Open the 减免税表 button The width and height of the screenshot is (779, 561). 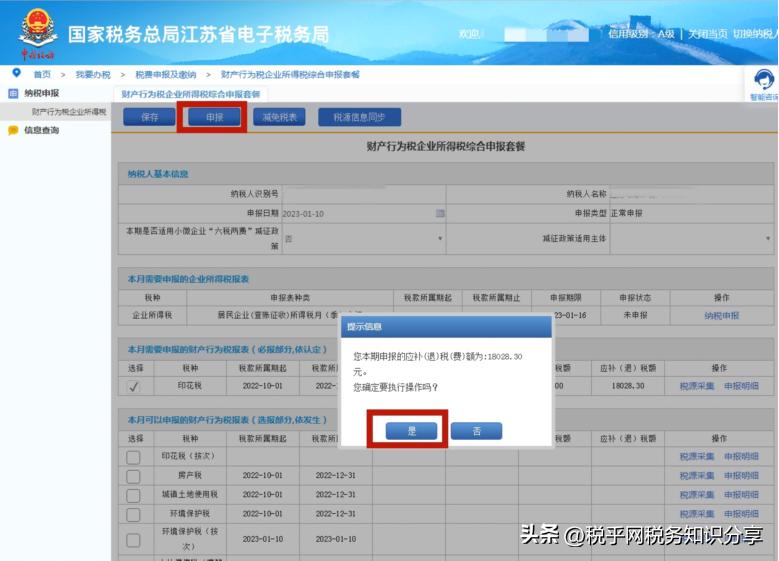pos(279,117)
